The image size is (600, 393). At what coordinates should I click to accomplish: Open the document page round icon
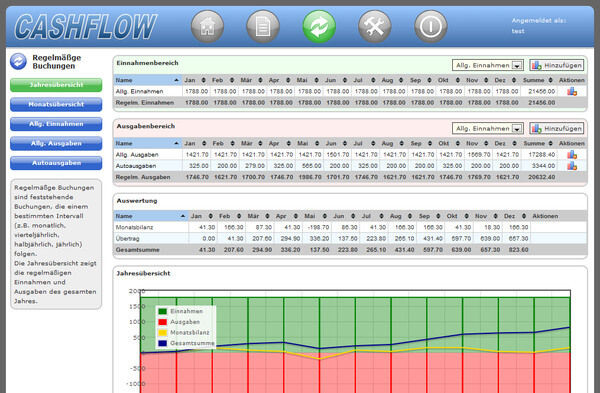click(x=263, y=26)
